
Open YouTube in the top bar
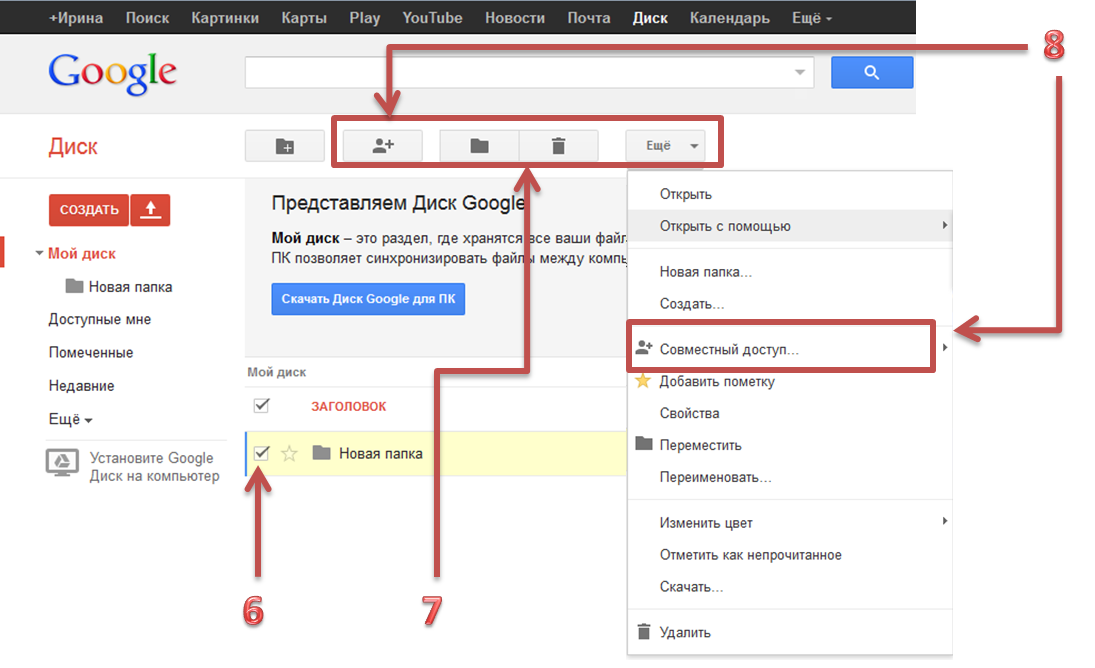coord(432,18)
